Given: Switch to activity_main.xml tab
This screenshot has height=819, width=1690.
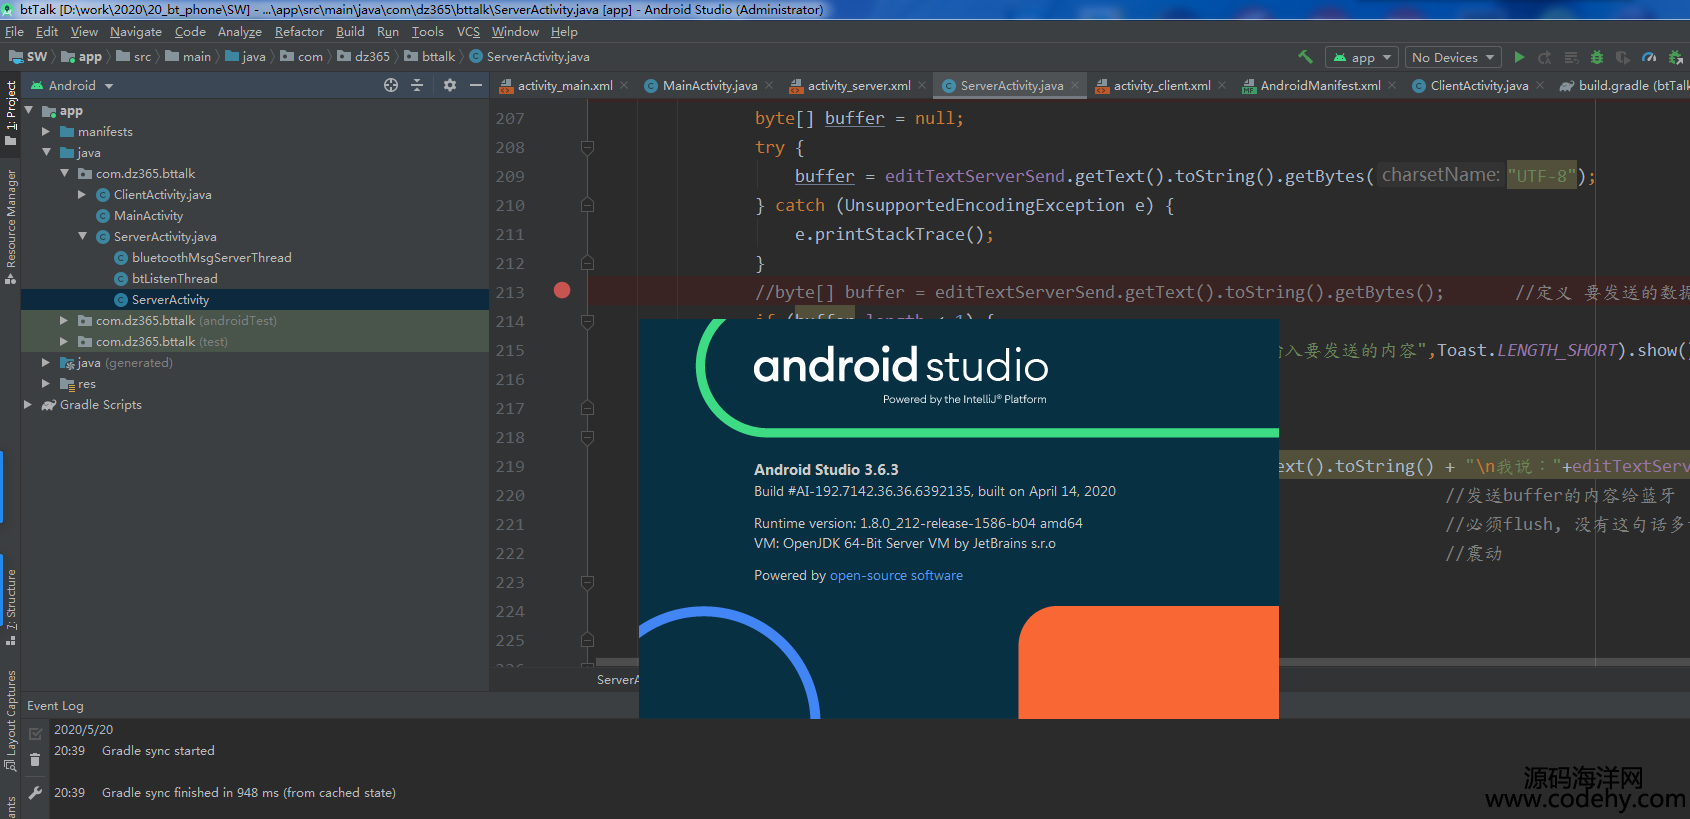Looking at the screenshot, I should 565,85.
